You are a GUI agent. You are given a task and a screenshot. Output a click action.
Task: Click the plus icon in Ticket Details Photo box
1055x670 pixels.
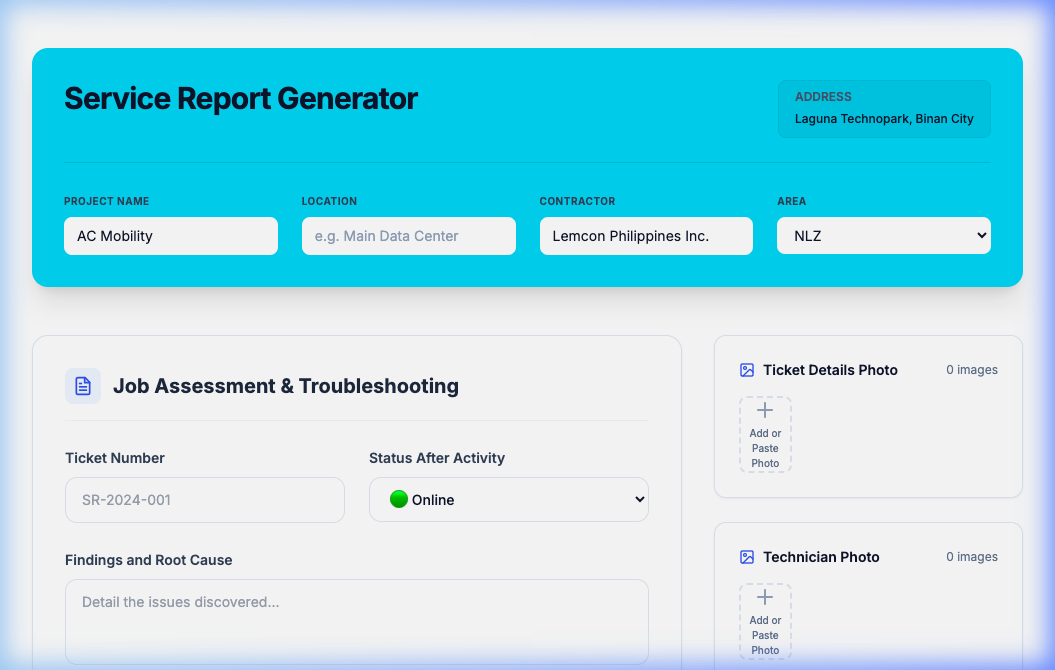tap(765, 411)
